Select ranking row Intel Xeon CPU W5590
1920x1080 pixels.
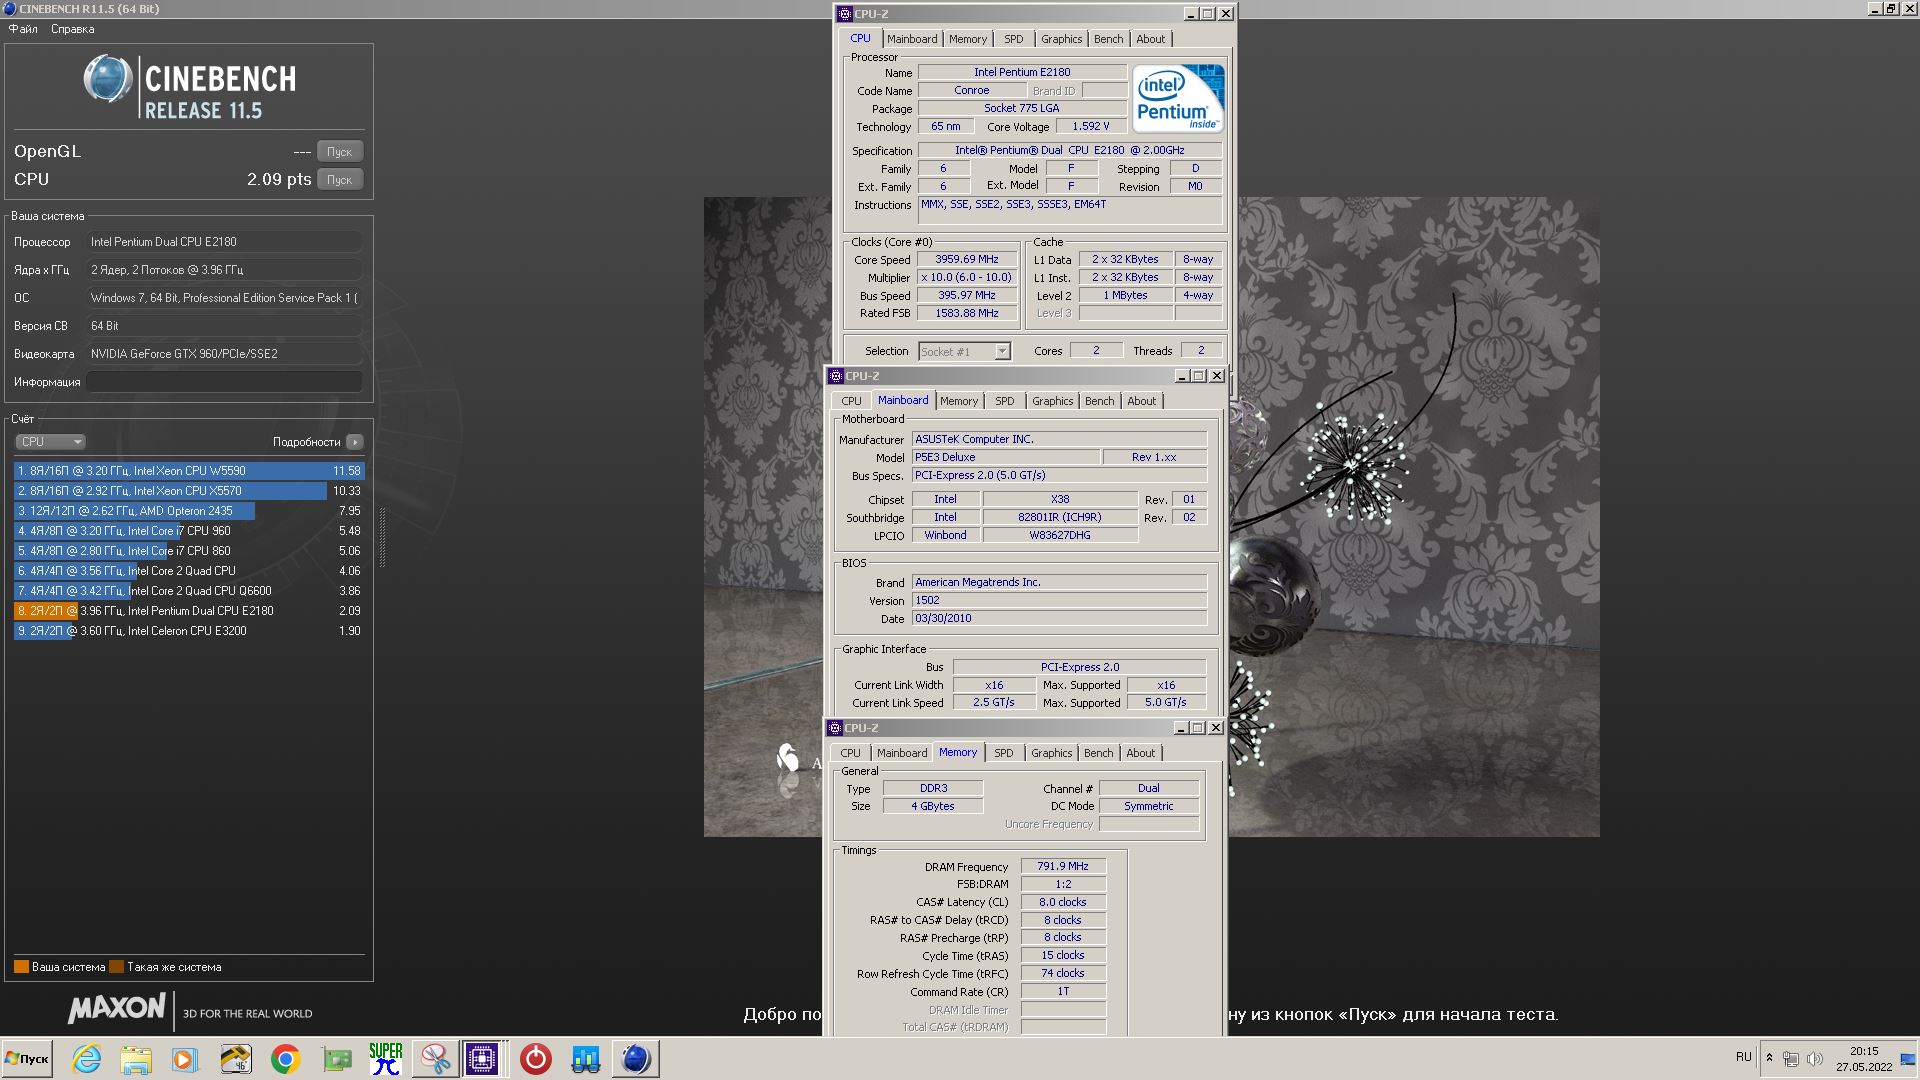pos(189,471)
